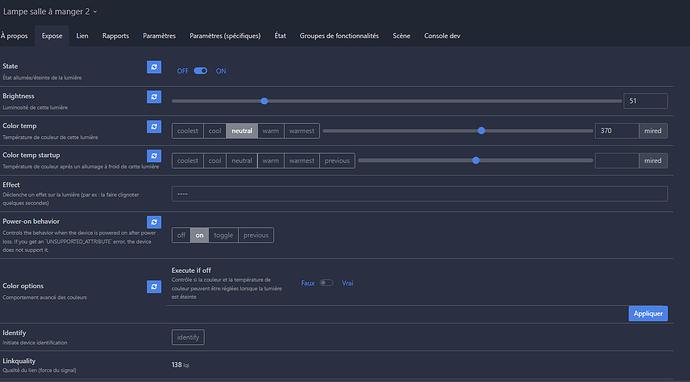Screen dimensions: 690x382
Task: Click the Color temp mired input field
Action: 617,131
